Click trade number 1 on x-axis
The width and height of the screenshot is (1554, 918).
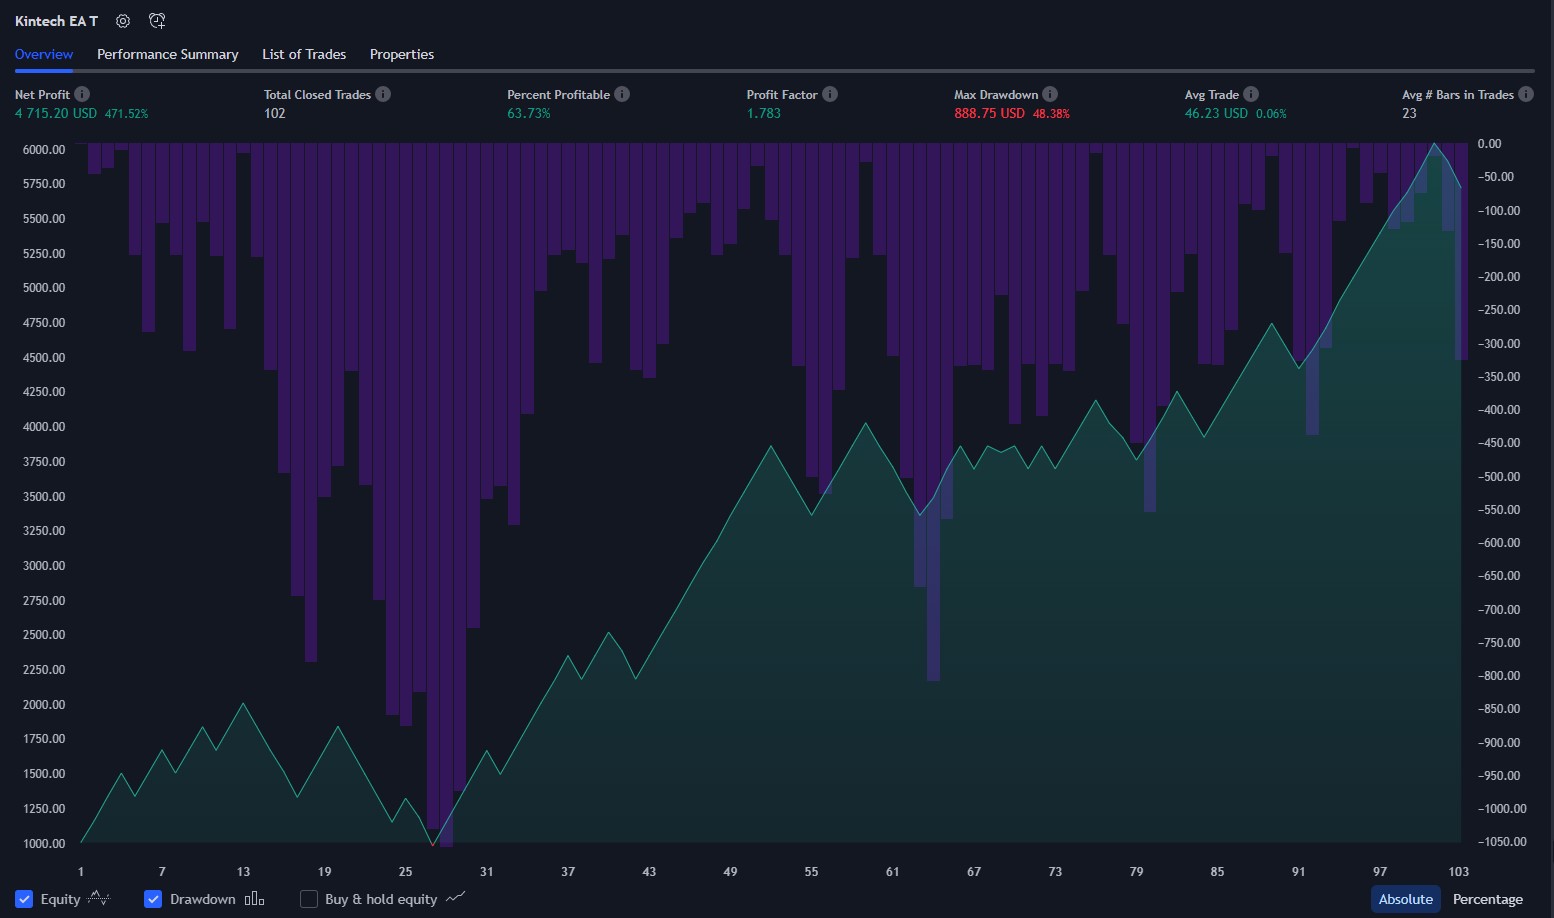(x=81, y=872)
